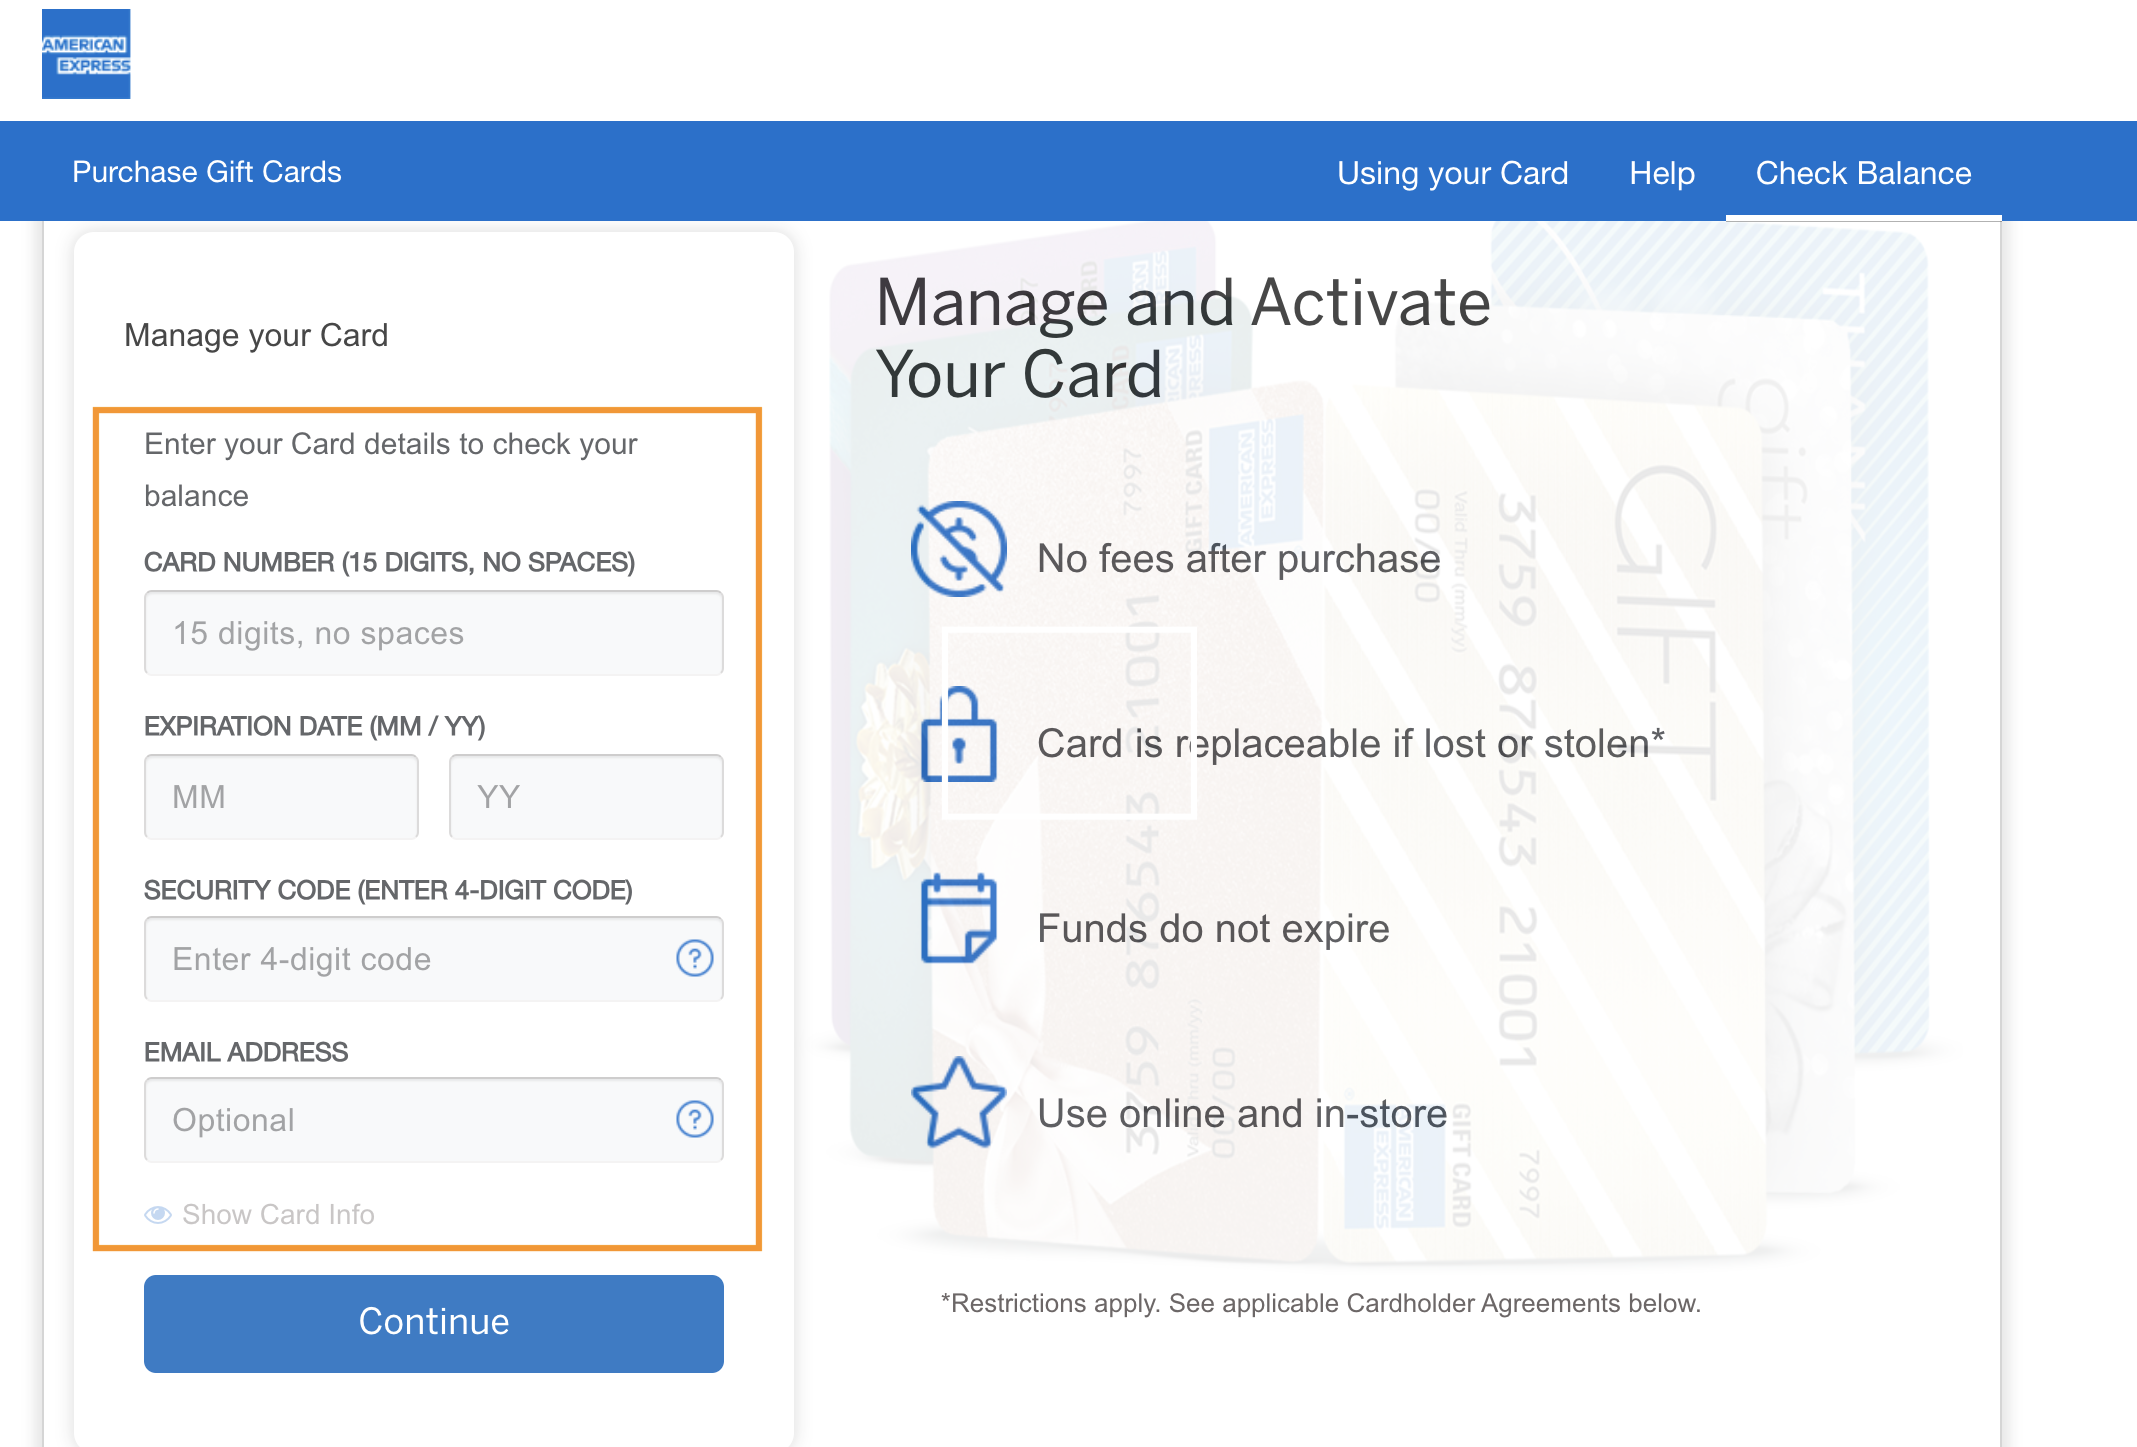This screenshot has height=1447, width=2137.
Task: Expand the Help menu section
Action: pyautogui.click(x=1660, y=171)
